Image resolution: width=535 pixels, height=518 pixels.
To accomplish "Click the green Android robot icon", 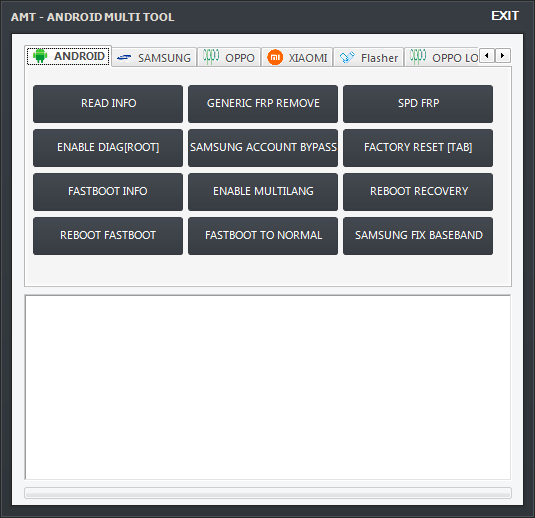I will point(40,56).
